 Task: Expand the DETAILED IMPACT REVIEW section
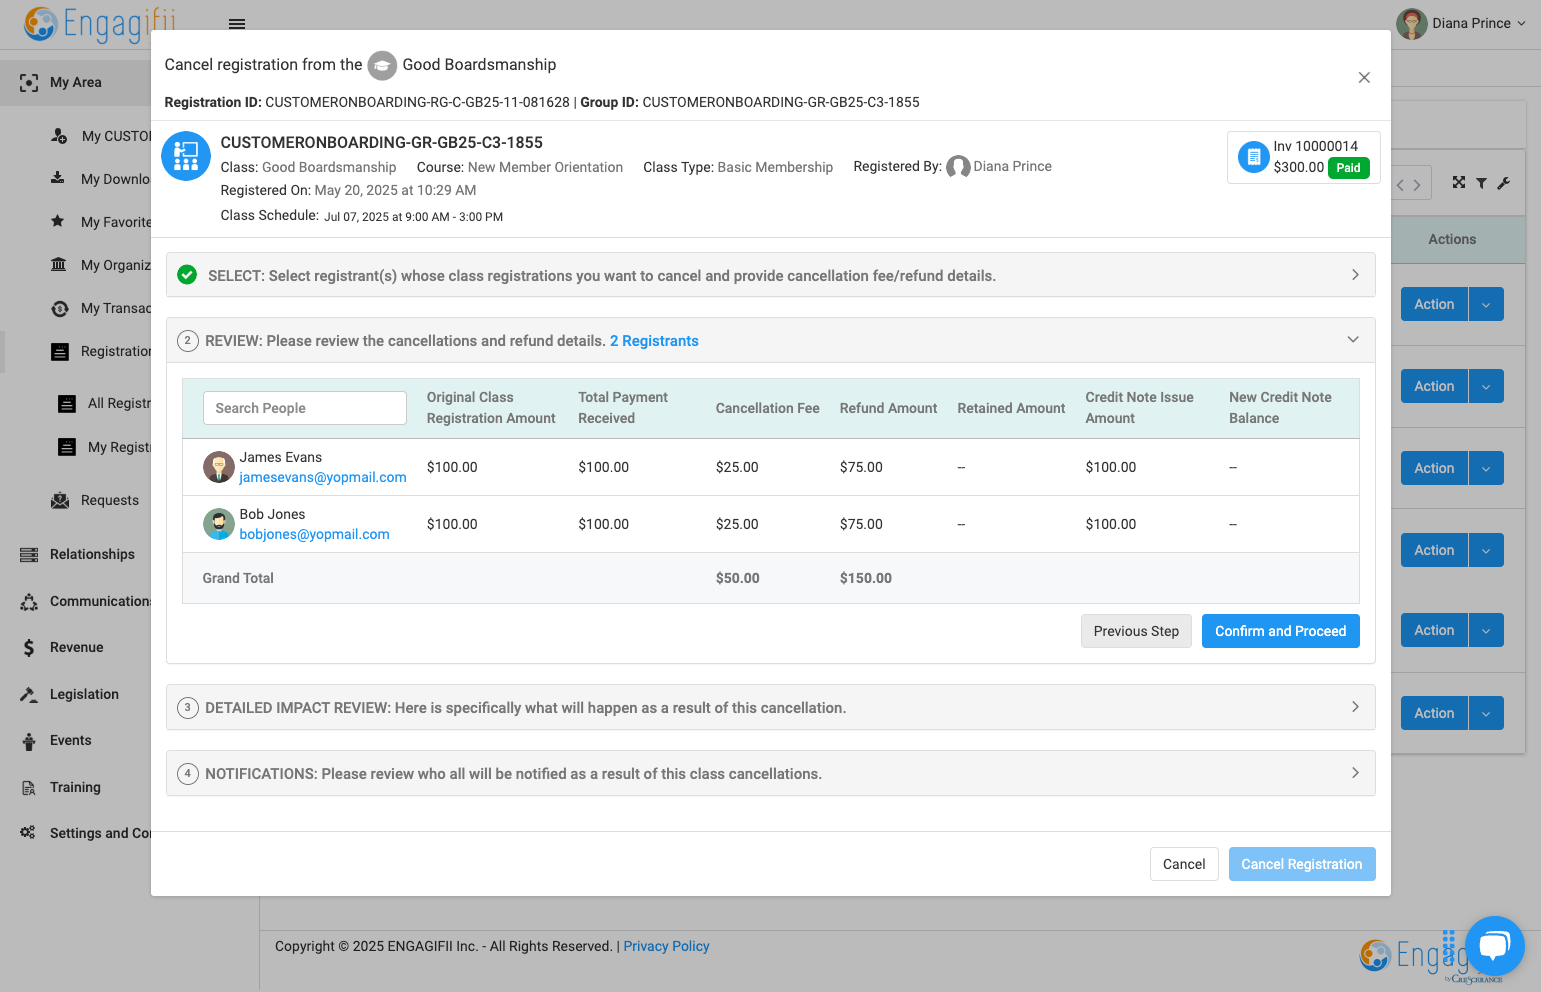point(770,707)
